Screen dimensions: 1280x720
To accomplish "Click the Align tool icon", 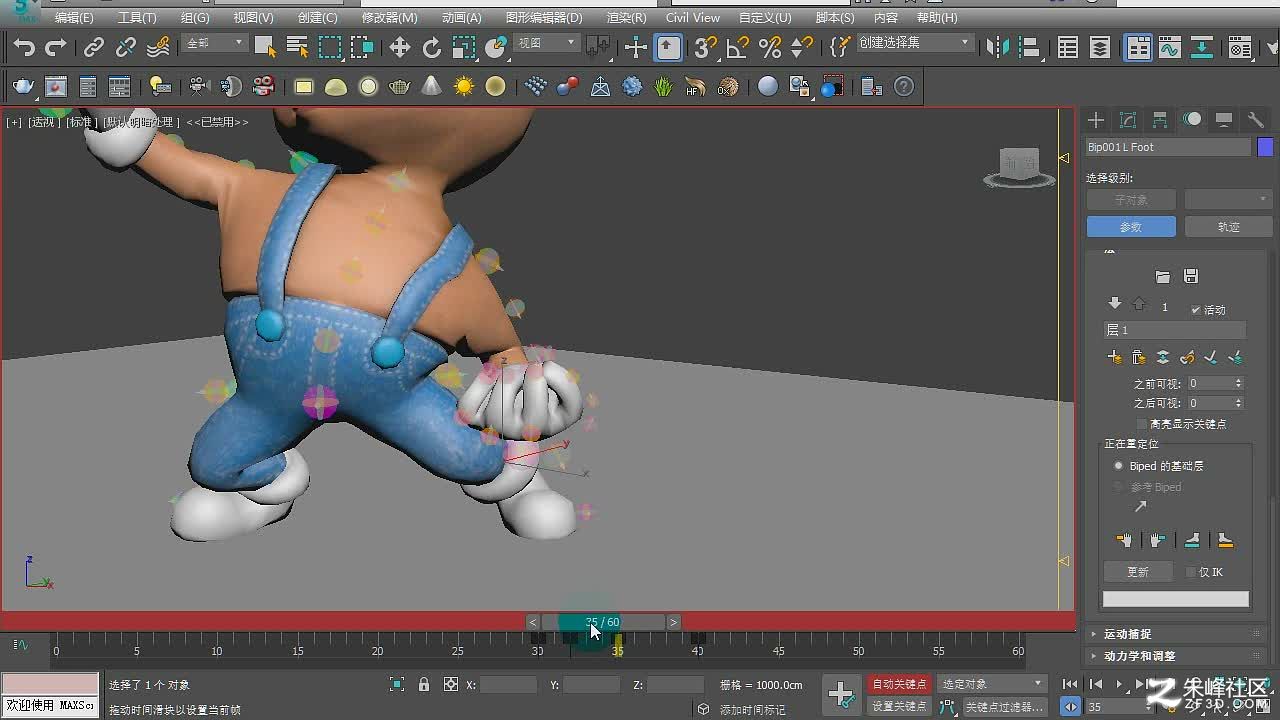I will click(1030, 47).
